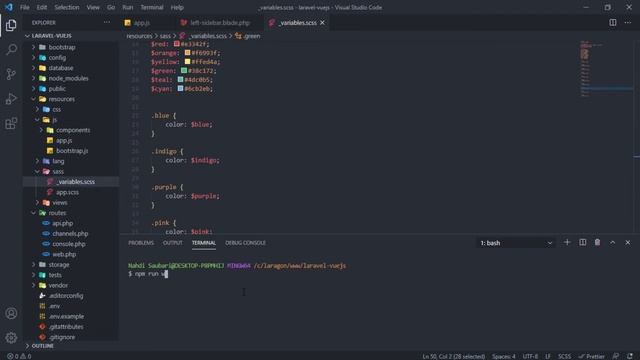Image resolution: width=640 pixels, height=360 pixels.
Task: Open the Selection menu
Action: click(x=67, y=7)
